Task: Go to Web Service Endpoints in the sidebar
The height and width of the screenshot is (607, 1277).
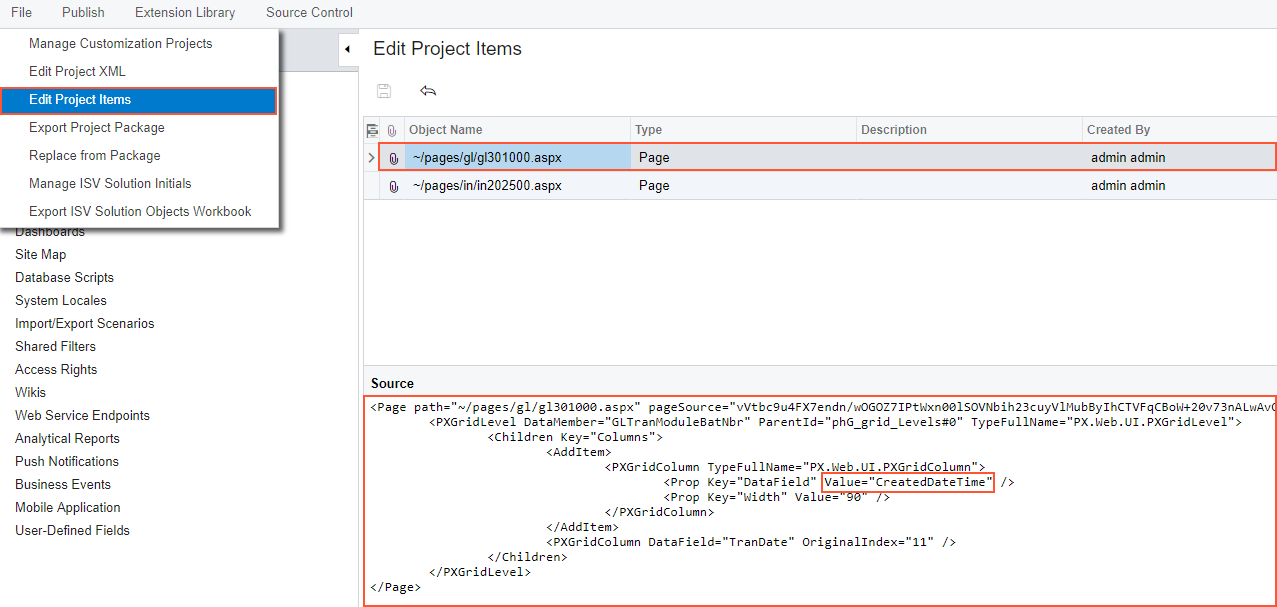Action: tap(82, 416)
